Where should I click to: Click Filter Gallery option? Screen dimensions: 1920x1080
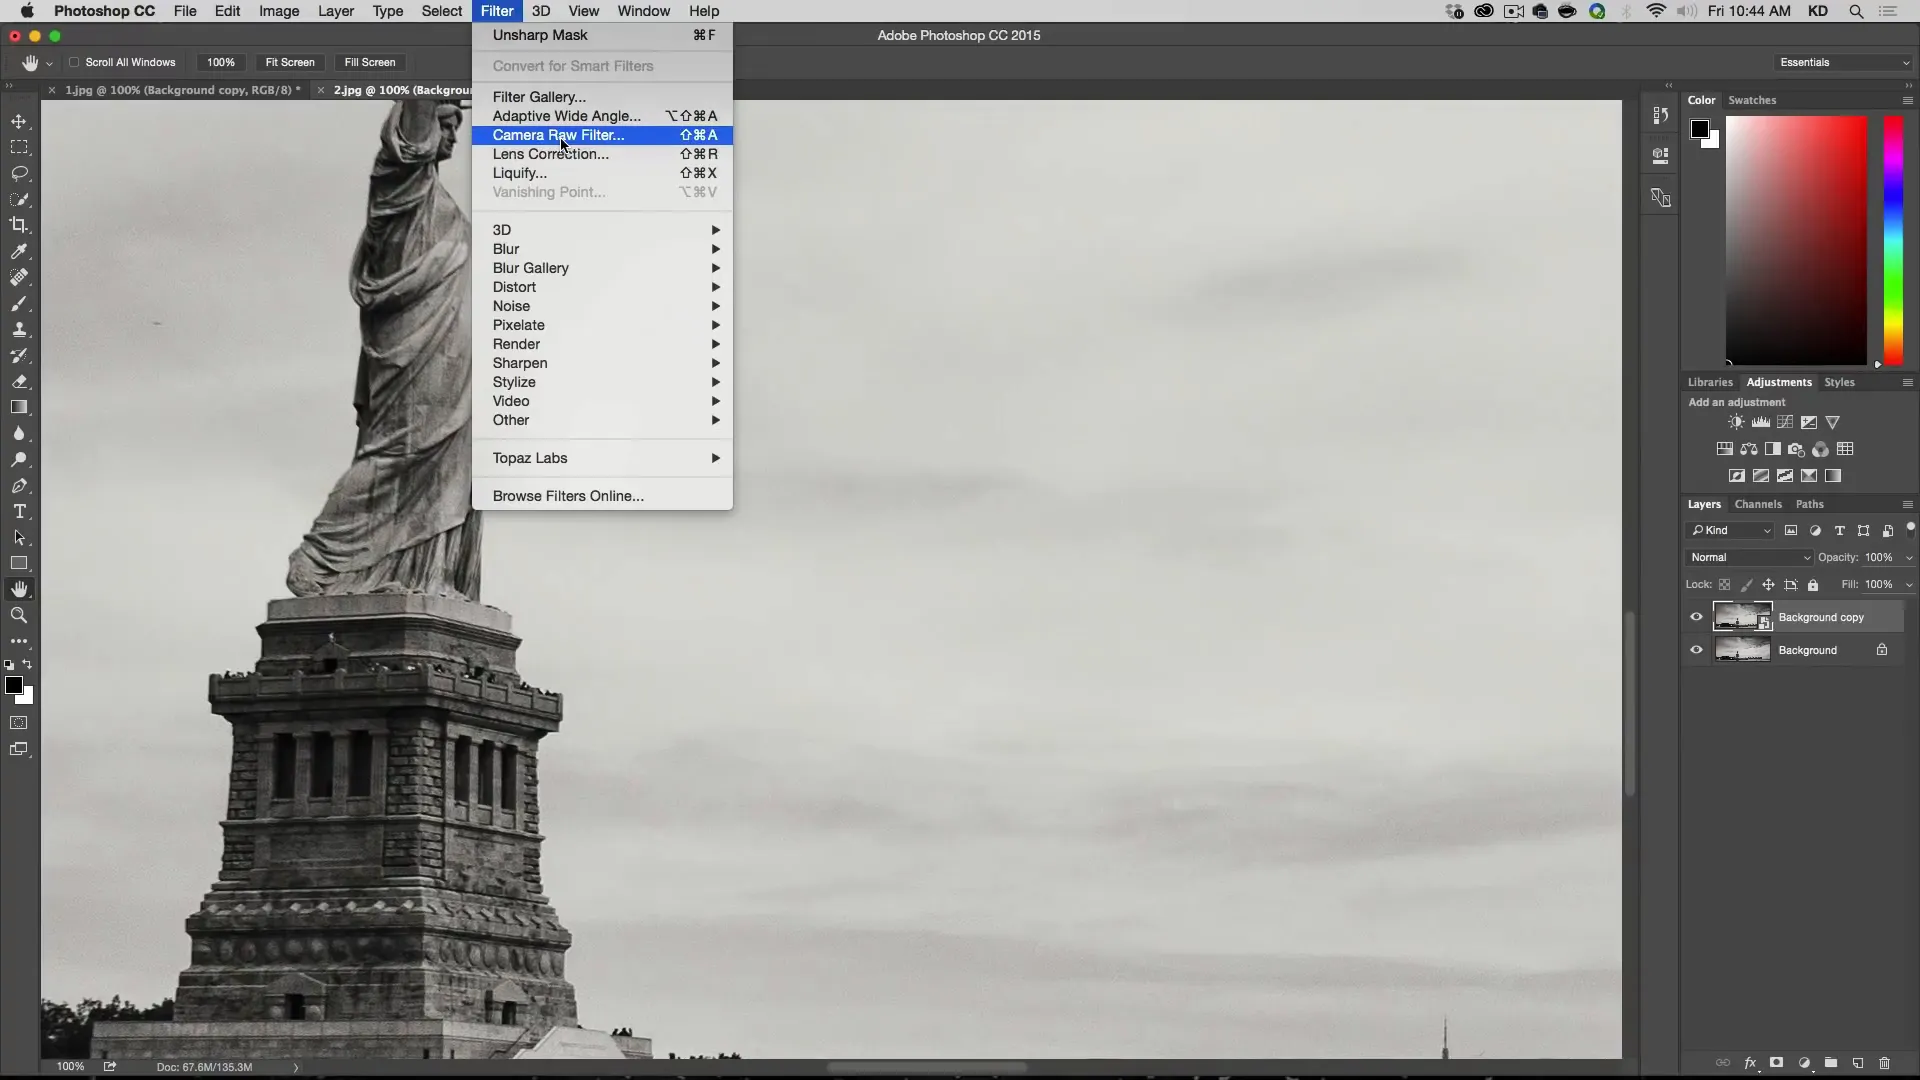[x=539, y=96]
